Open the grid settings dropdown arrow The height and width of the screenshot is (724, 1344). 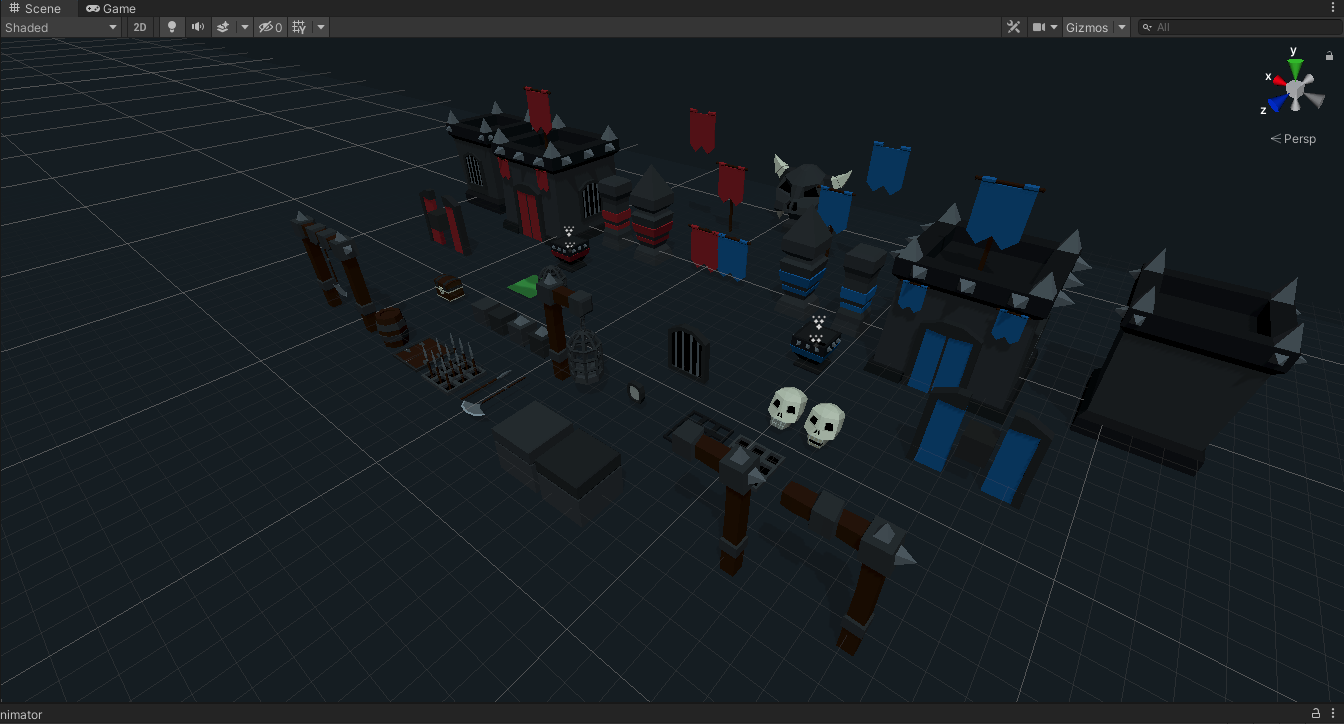click(321, 27)
